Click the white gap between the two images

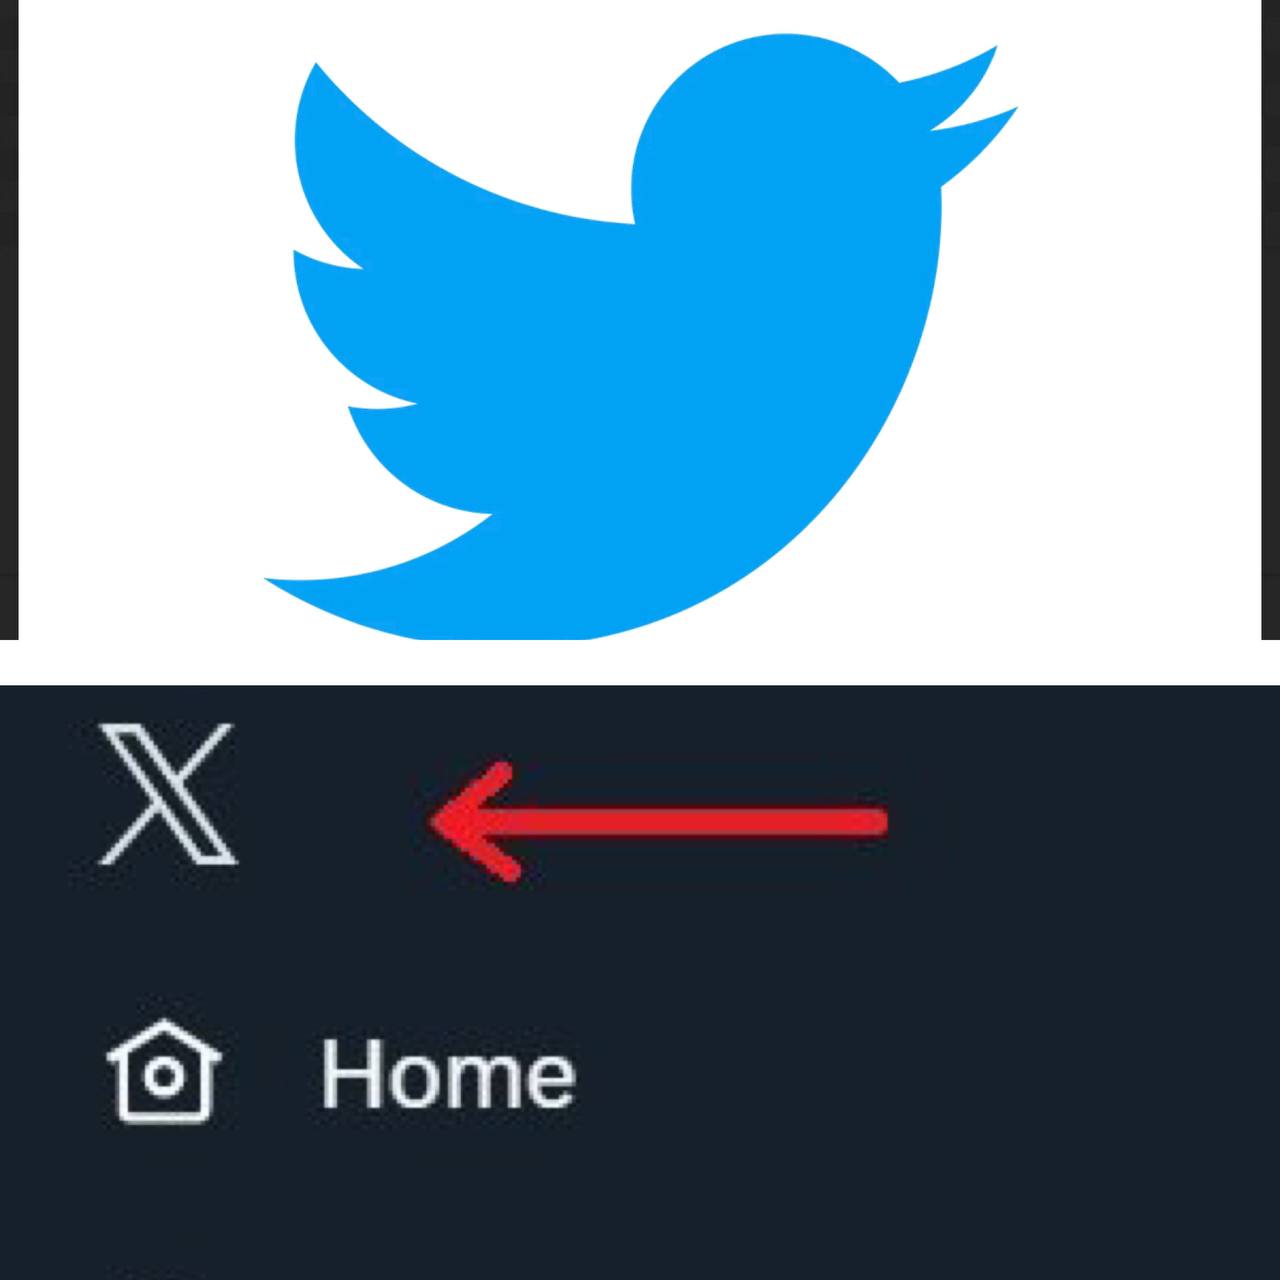tap(640, 662)
